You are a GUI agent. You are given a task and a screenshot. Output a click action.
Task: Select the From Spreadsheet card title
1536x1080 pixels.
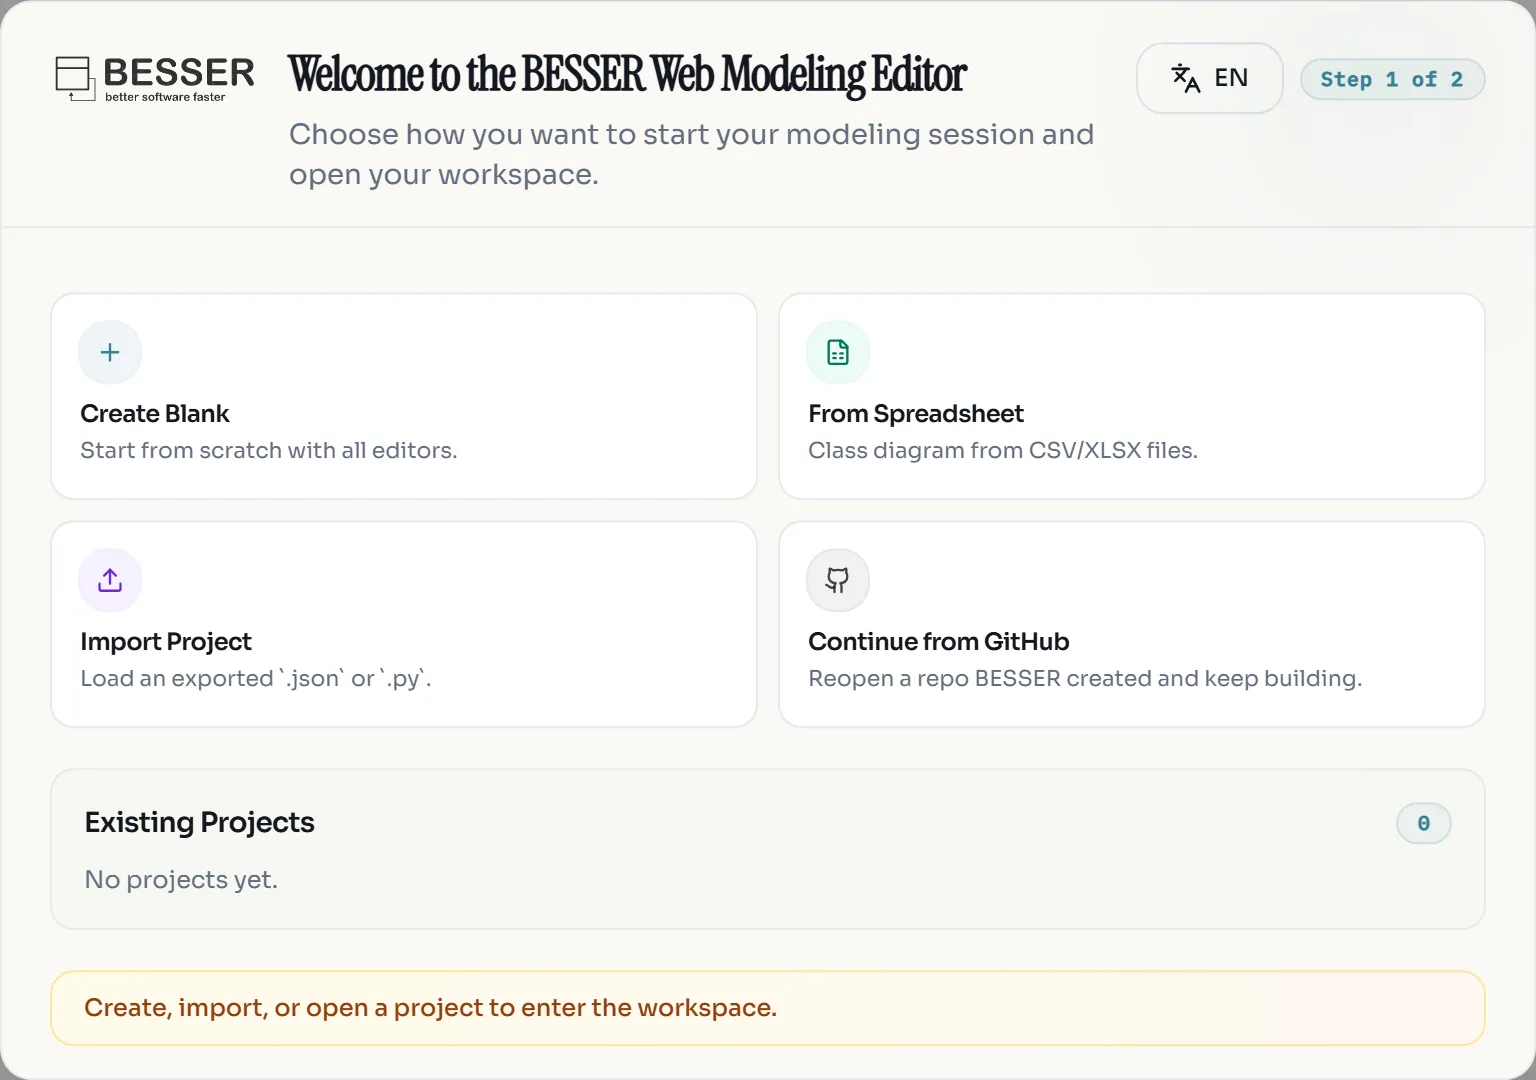pyautogui.click(x=916, y=414)
